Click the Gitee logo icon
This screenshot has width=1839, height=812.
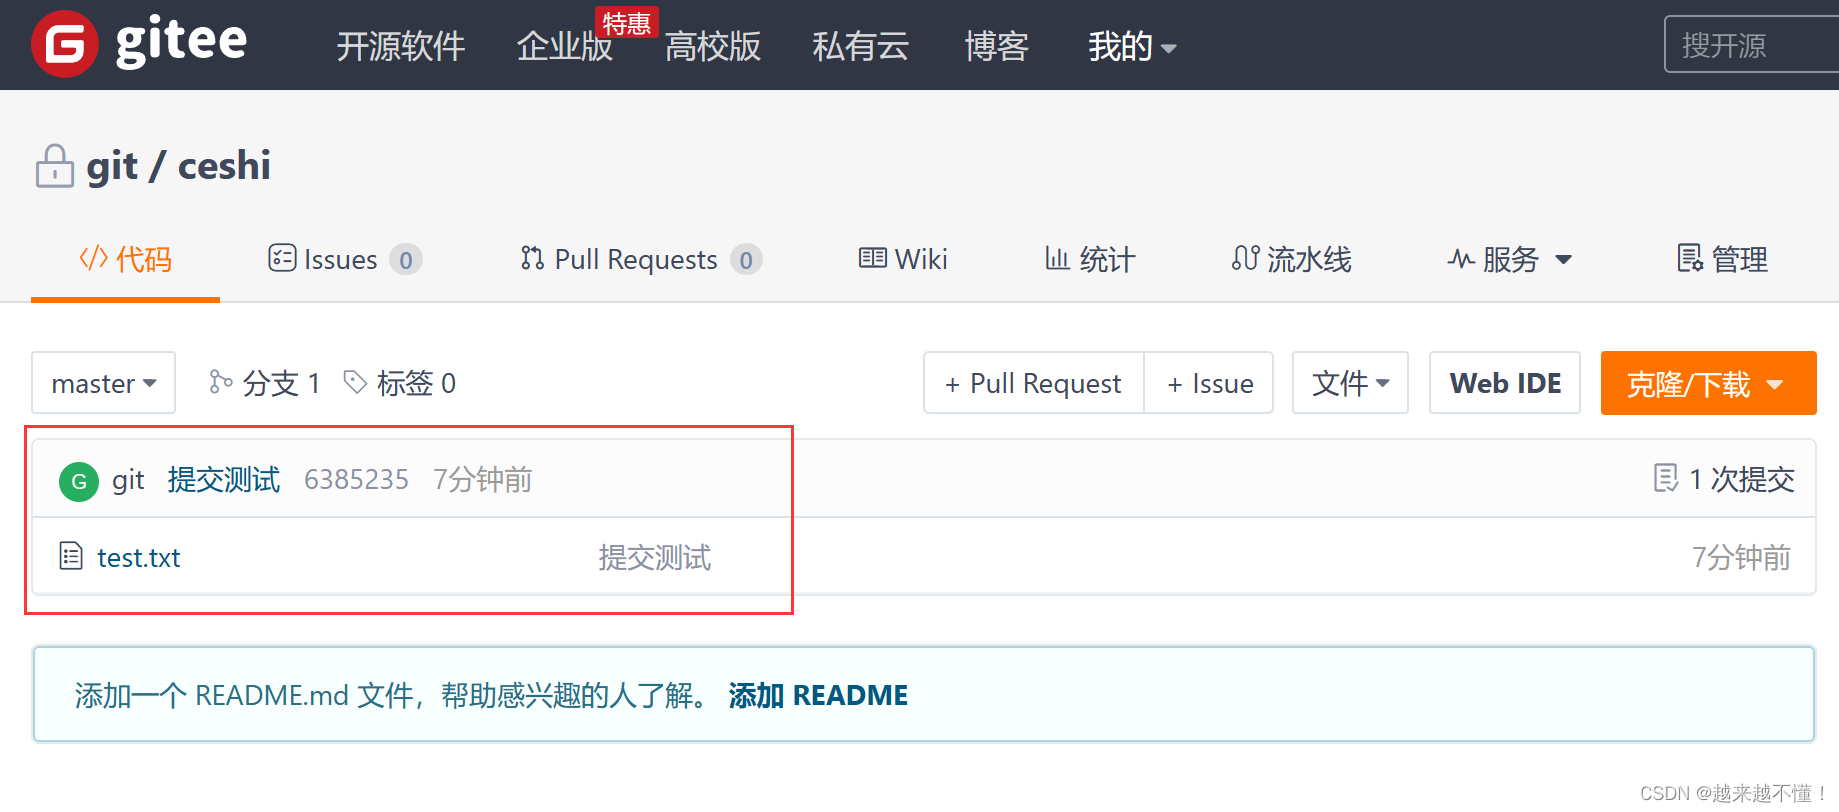[65, 44]
